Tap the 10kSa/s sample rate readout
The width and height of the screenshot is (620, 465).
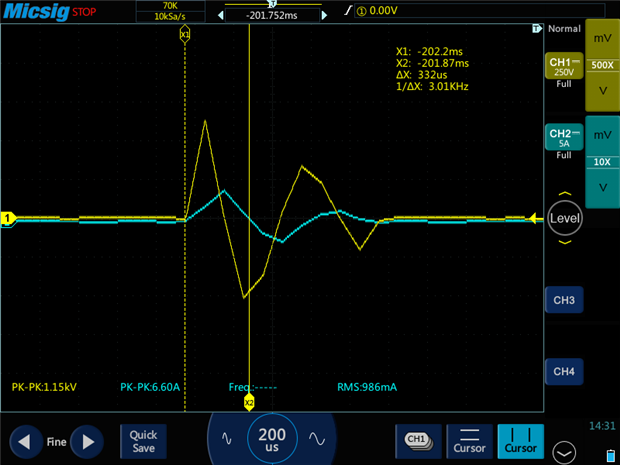[170, 16]
